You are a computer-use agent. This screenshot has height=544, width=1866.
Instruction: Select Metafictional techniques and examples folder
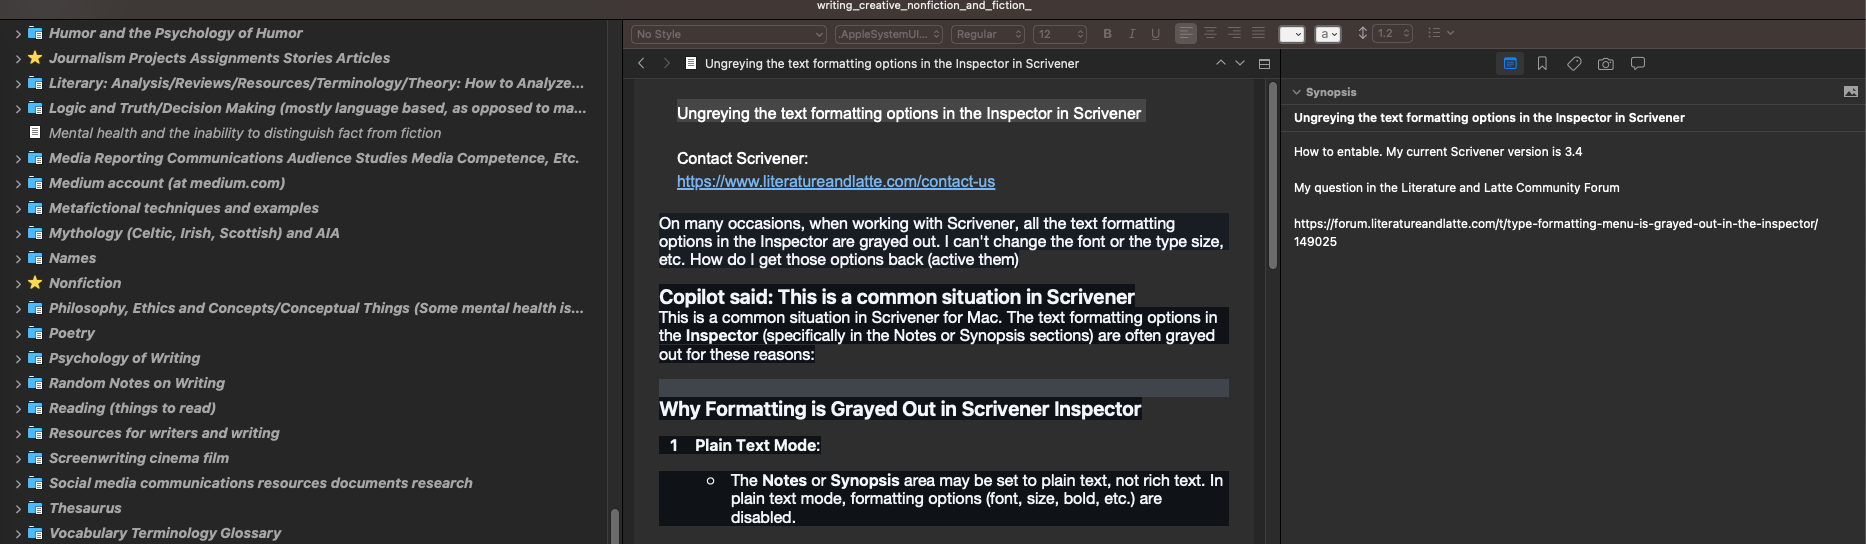[x=184, y=208]
